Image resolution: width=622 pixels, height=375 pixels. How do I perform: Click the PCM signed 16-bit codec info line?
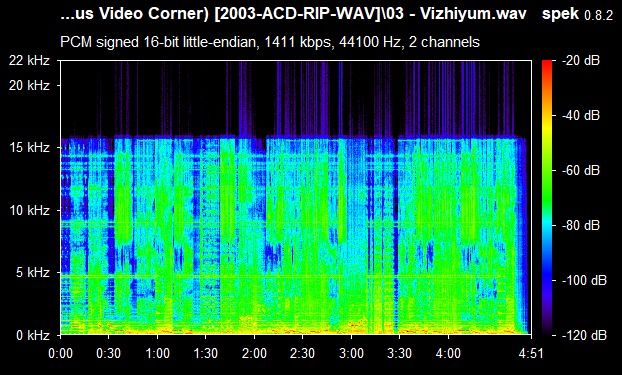(x=270, y=42)
